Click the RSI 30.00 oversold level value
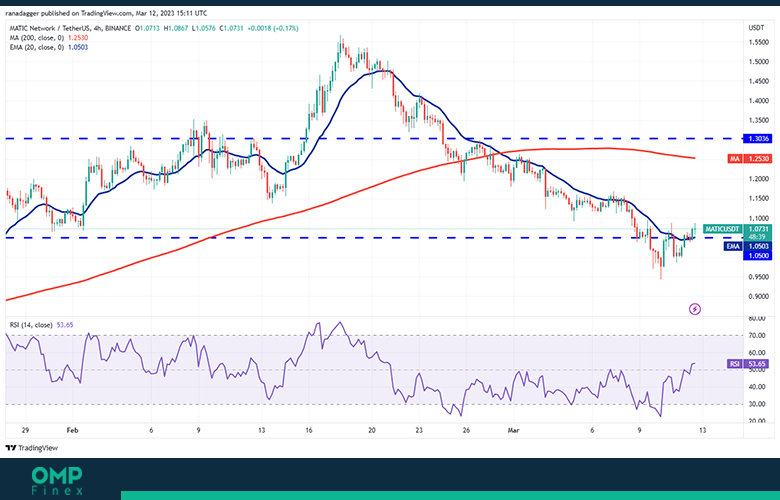Screen dimensions: 780x500 [758, 404]
